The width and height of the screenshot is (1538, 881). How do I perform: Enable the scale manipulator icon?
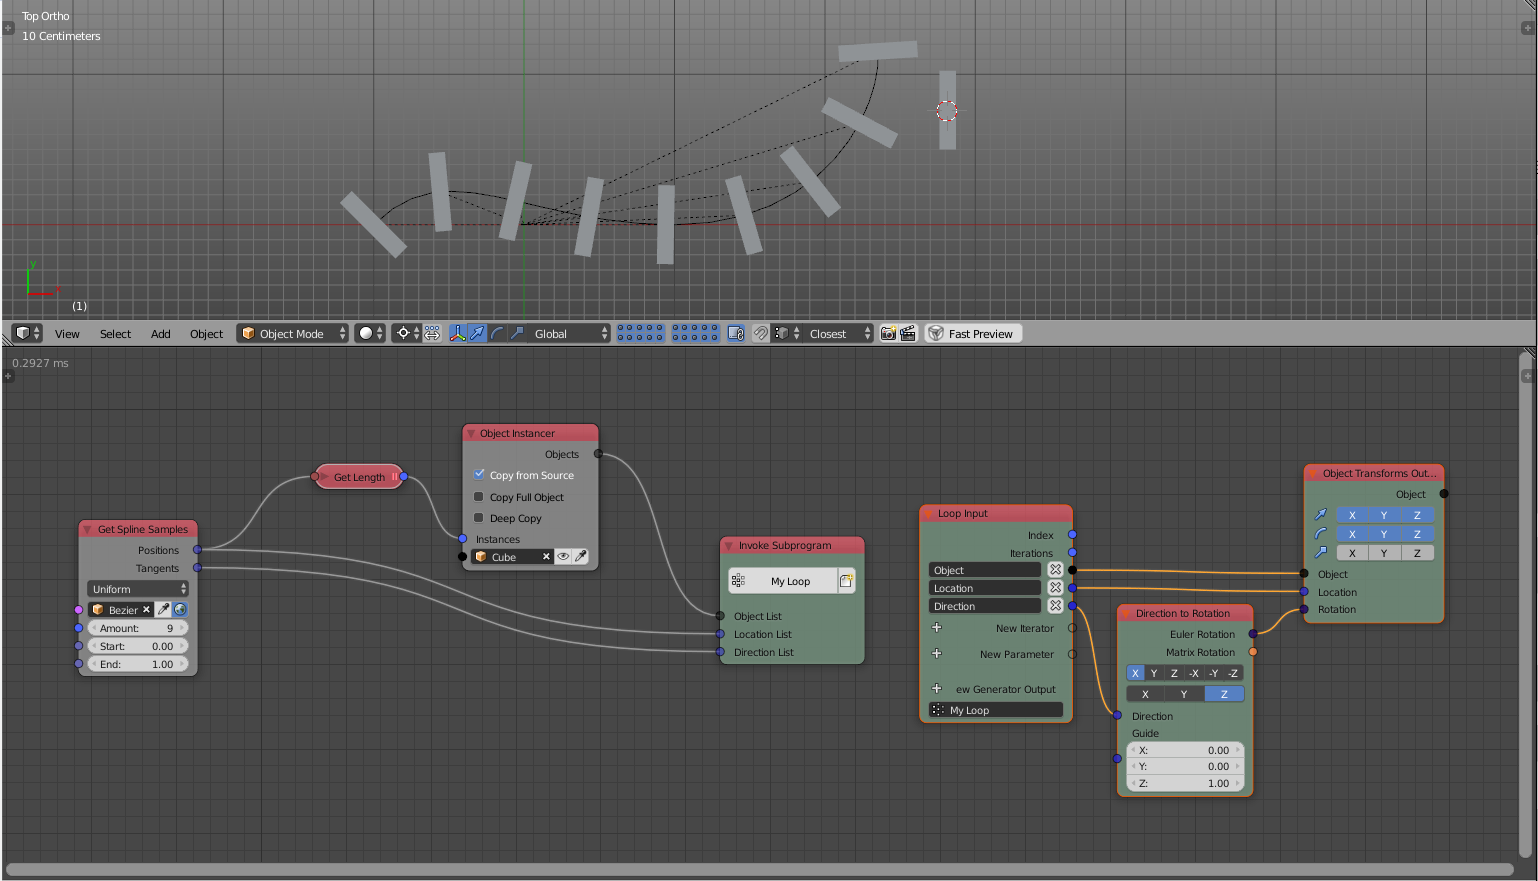tap(517, 333)
